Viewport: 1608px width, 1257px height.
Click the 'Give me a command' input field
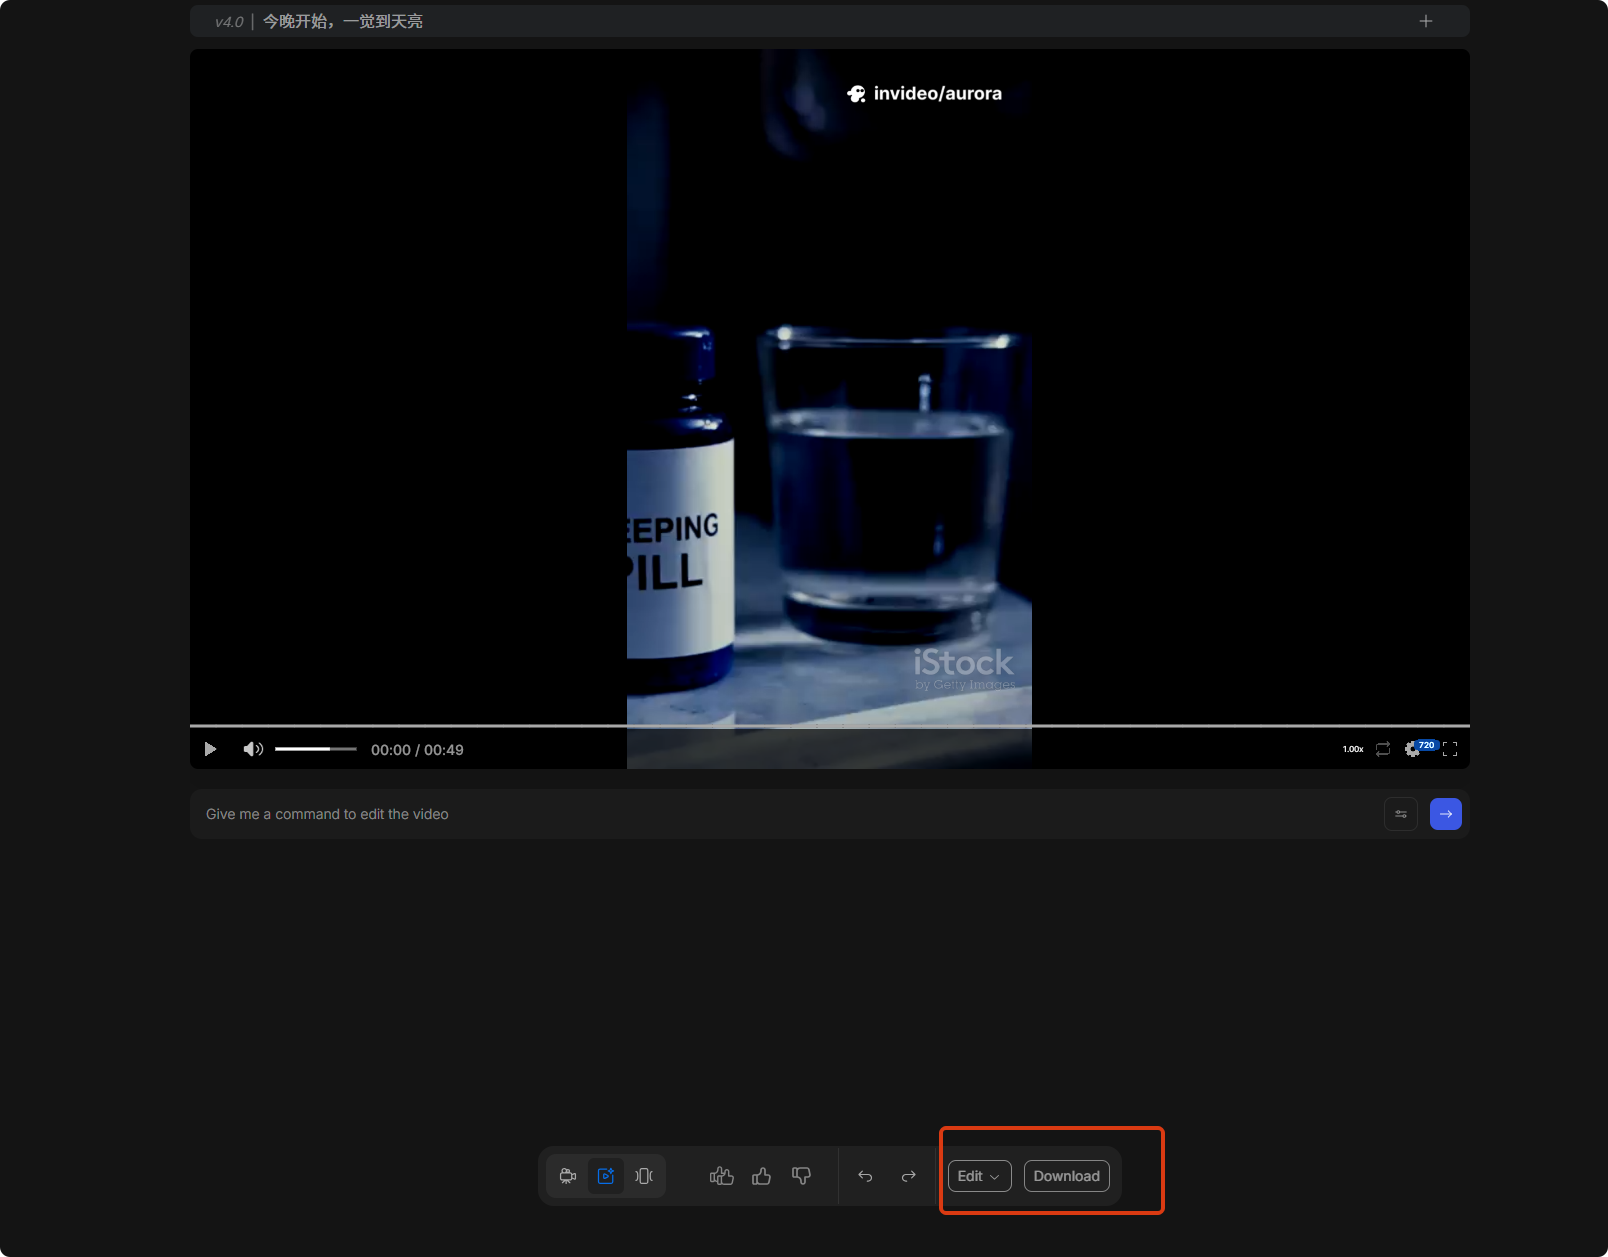(x=780, y=814)
